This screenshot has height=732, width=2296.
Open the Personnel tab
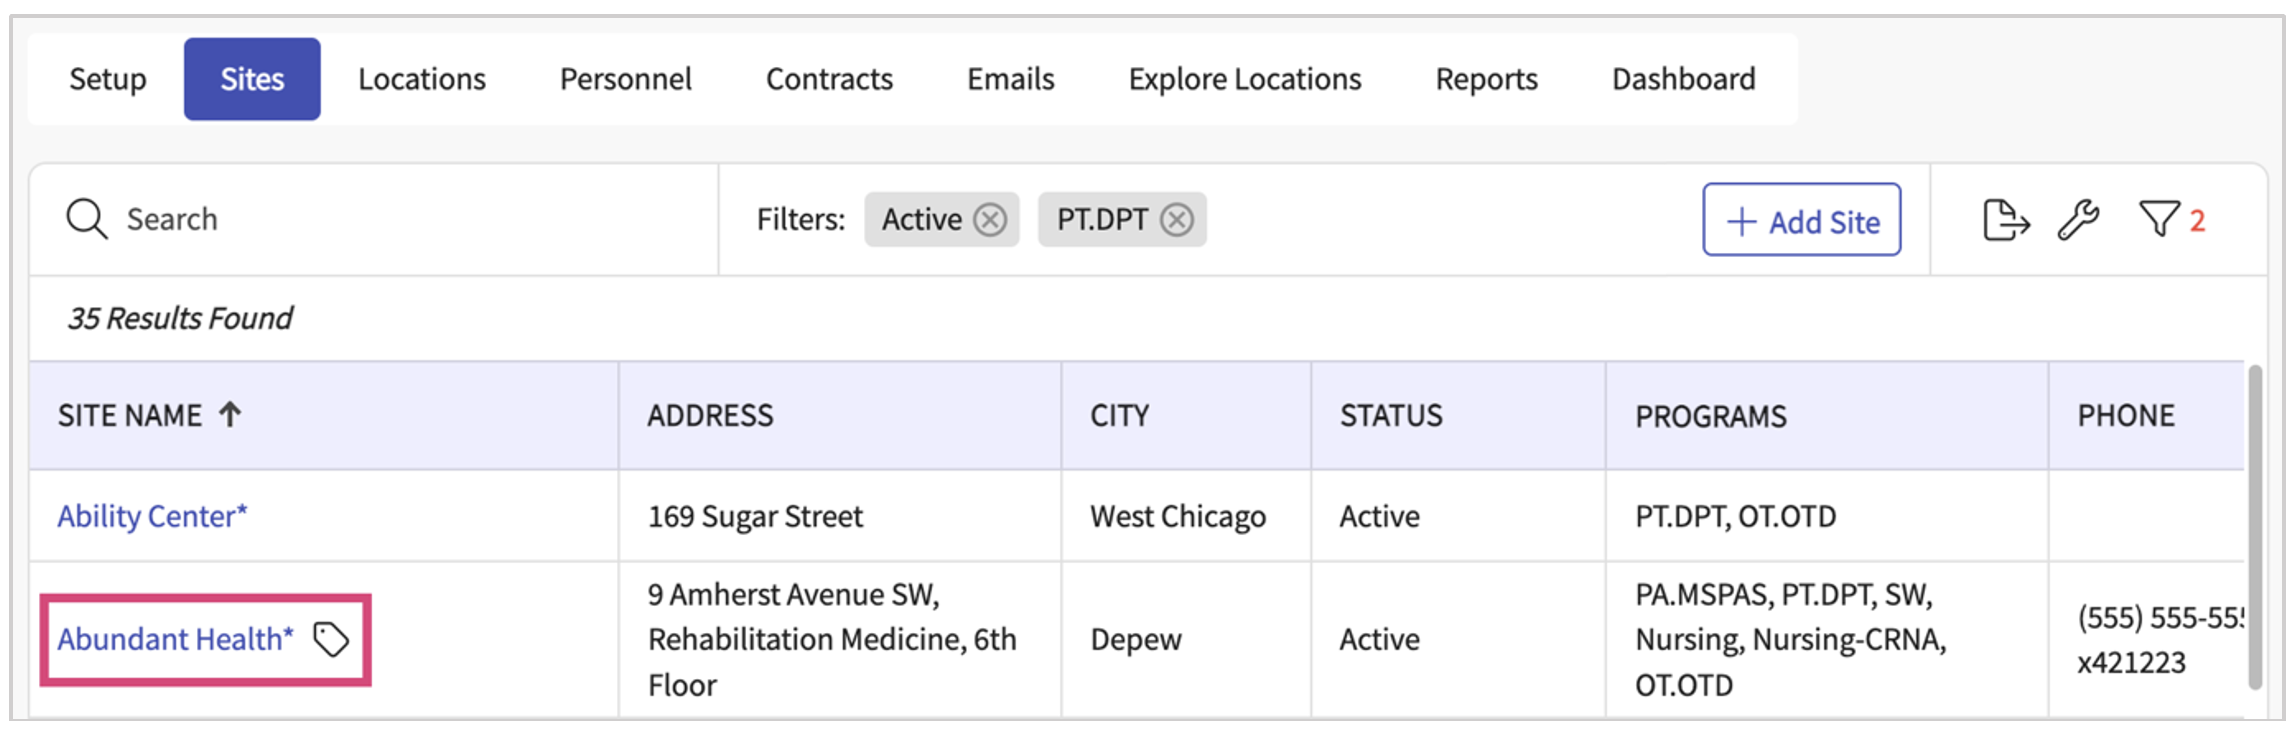(x=625, y=79)
